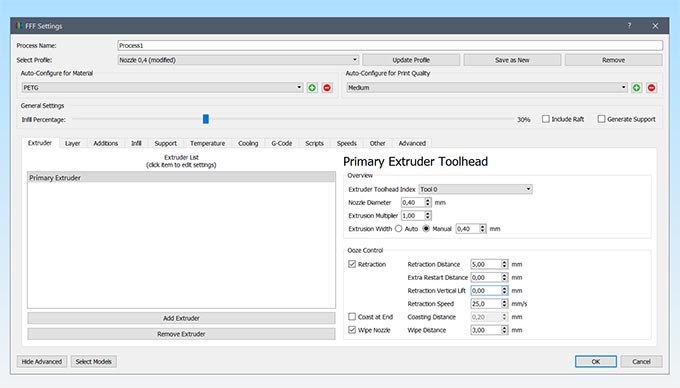Screen dimensions: 680x388
Task: Click the Update Profile button
Action: [x=411, y=60]
